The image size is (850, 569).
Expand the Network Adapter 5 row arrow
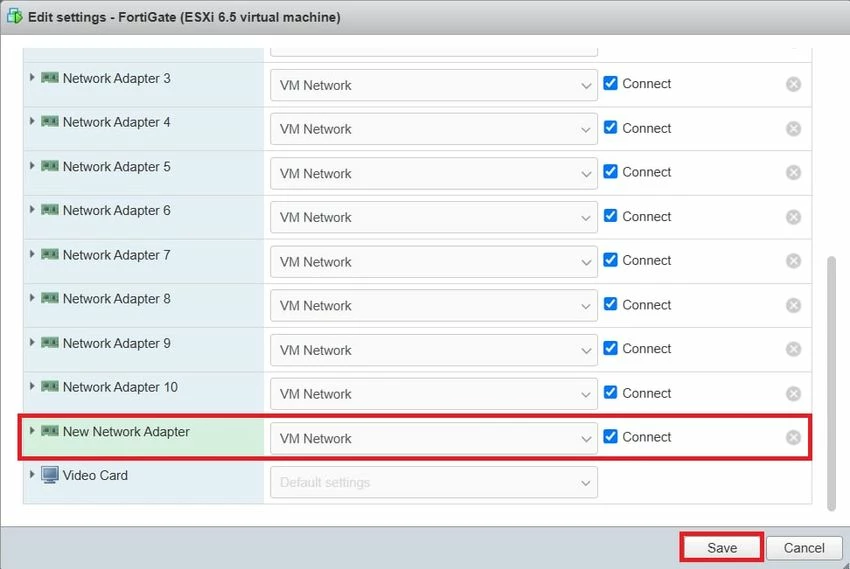tap(32, 166)
